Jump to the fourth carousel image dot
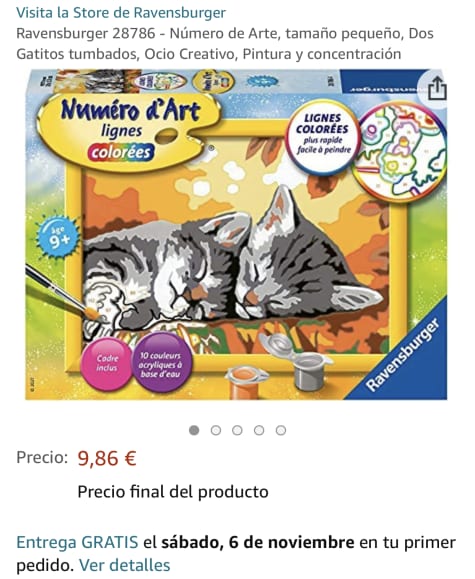The height and width of the screenshot is (579, 475). click(x=259, y=430)
